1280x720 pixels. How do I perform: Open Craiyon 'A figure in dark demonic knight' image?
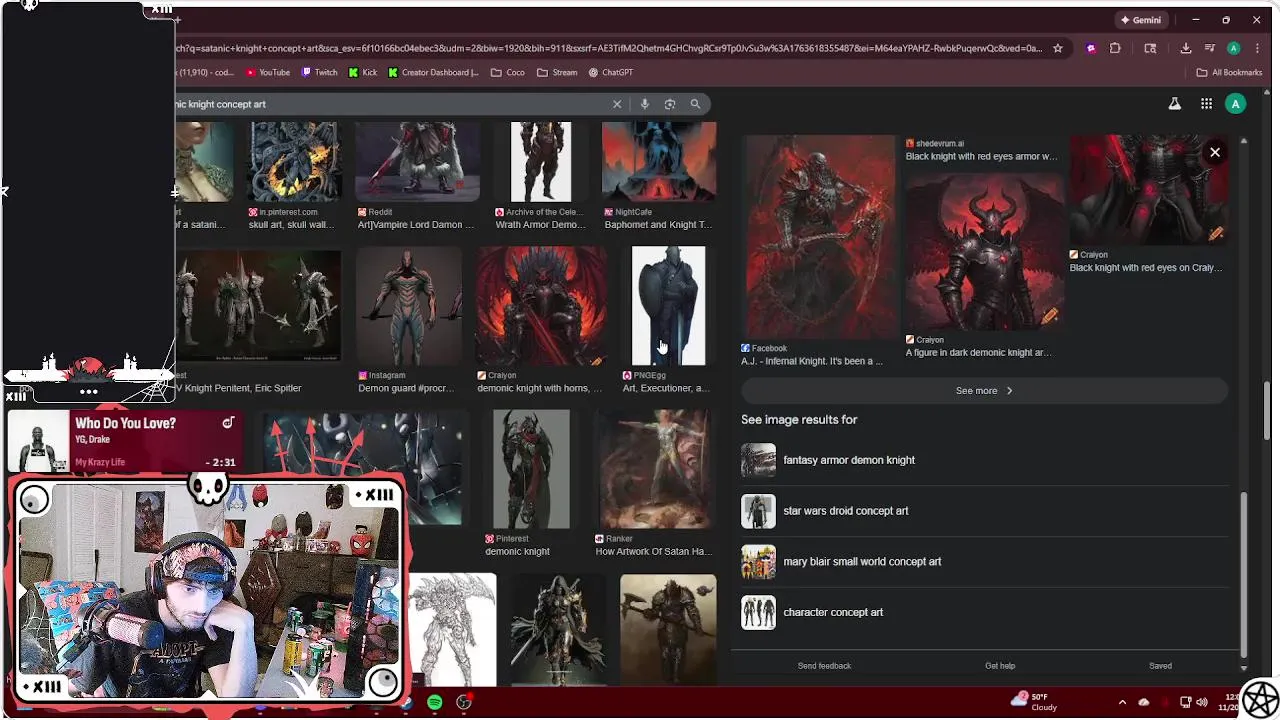[984, 250]
